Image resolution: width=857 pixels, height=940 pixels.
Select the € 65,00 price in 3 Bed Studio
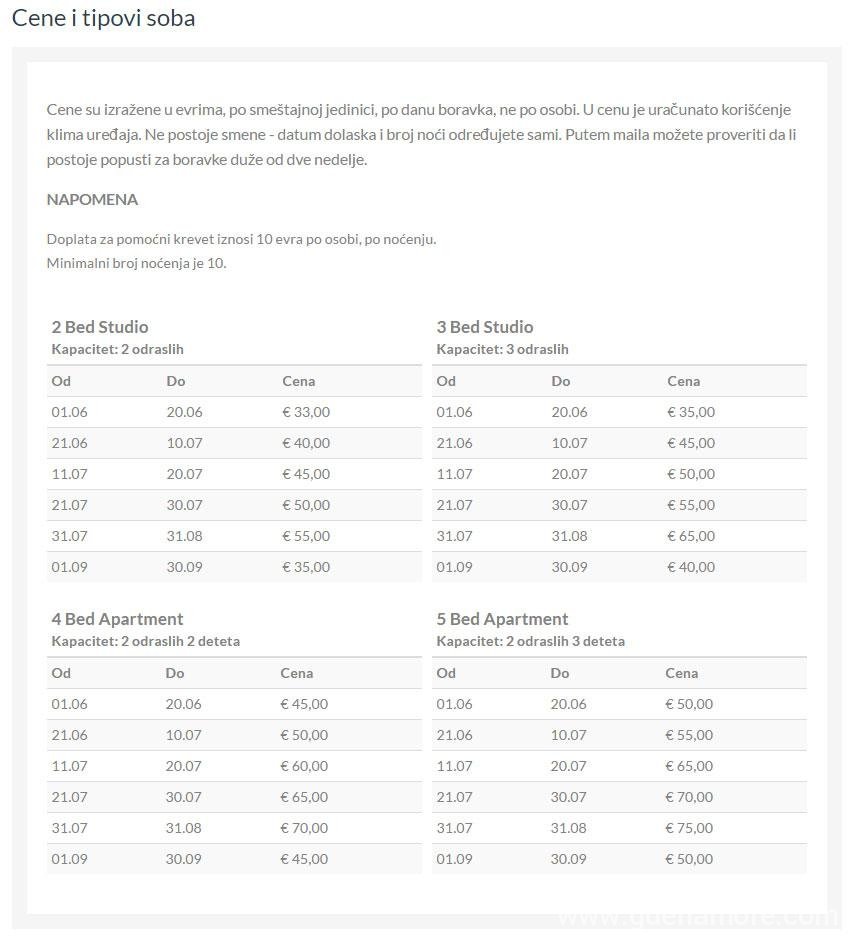691,536
